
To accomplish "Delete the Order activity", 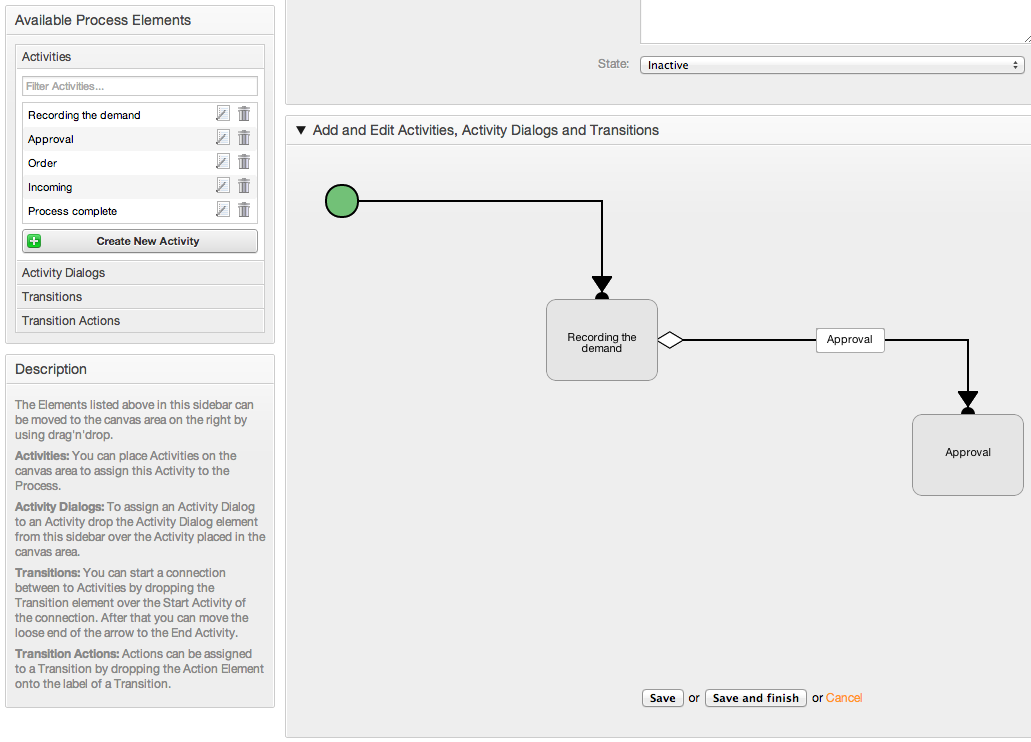I will tap(244, 162).
